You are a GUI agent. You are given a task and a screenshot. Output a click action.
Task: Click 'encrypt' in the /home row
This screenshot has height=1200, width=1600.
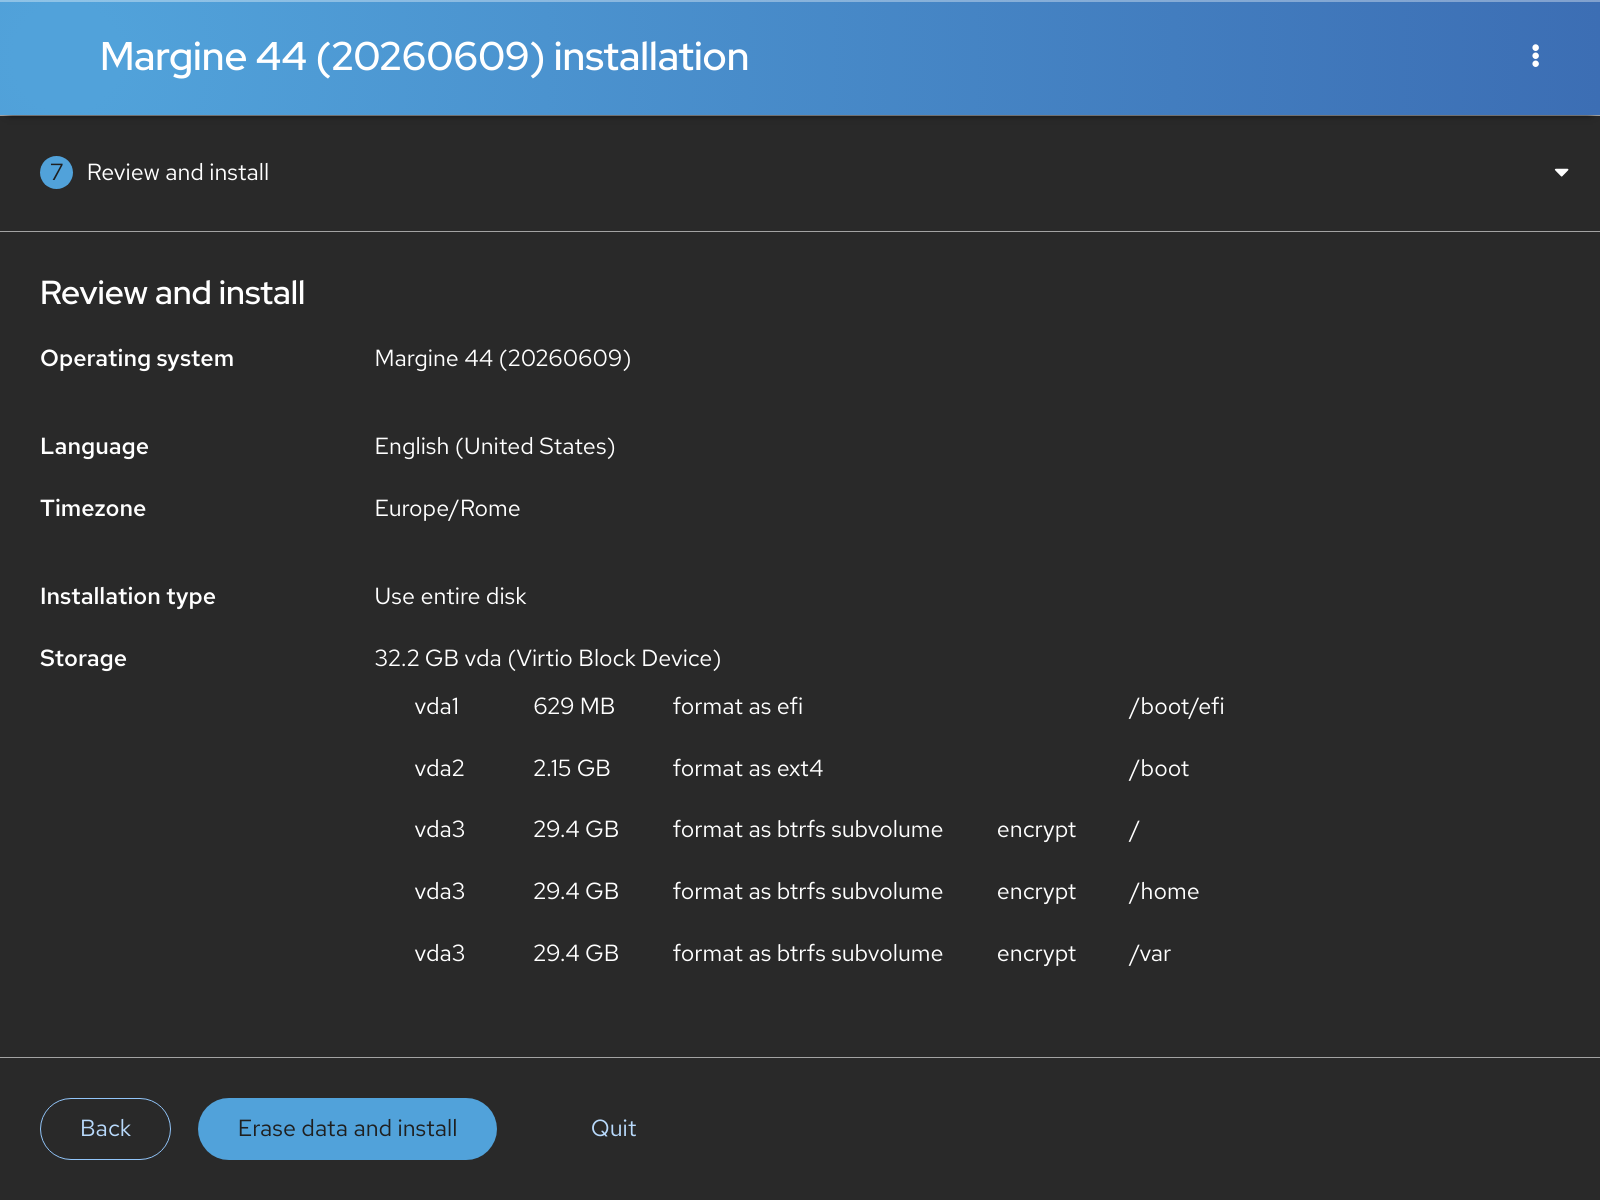click(x=1036, y=892)
